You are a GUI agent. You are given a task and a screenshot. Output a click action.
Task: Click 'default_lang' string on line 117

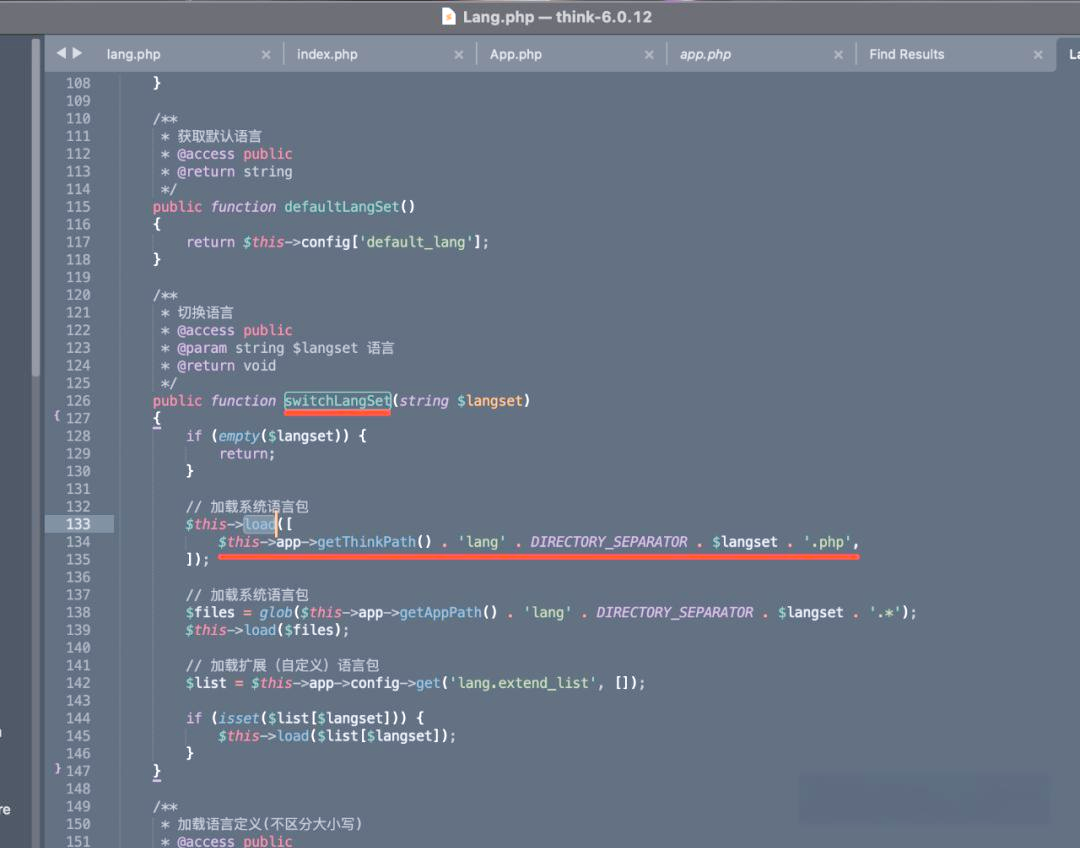coord(415,242)
